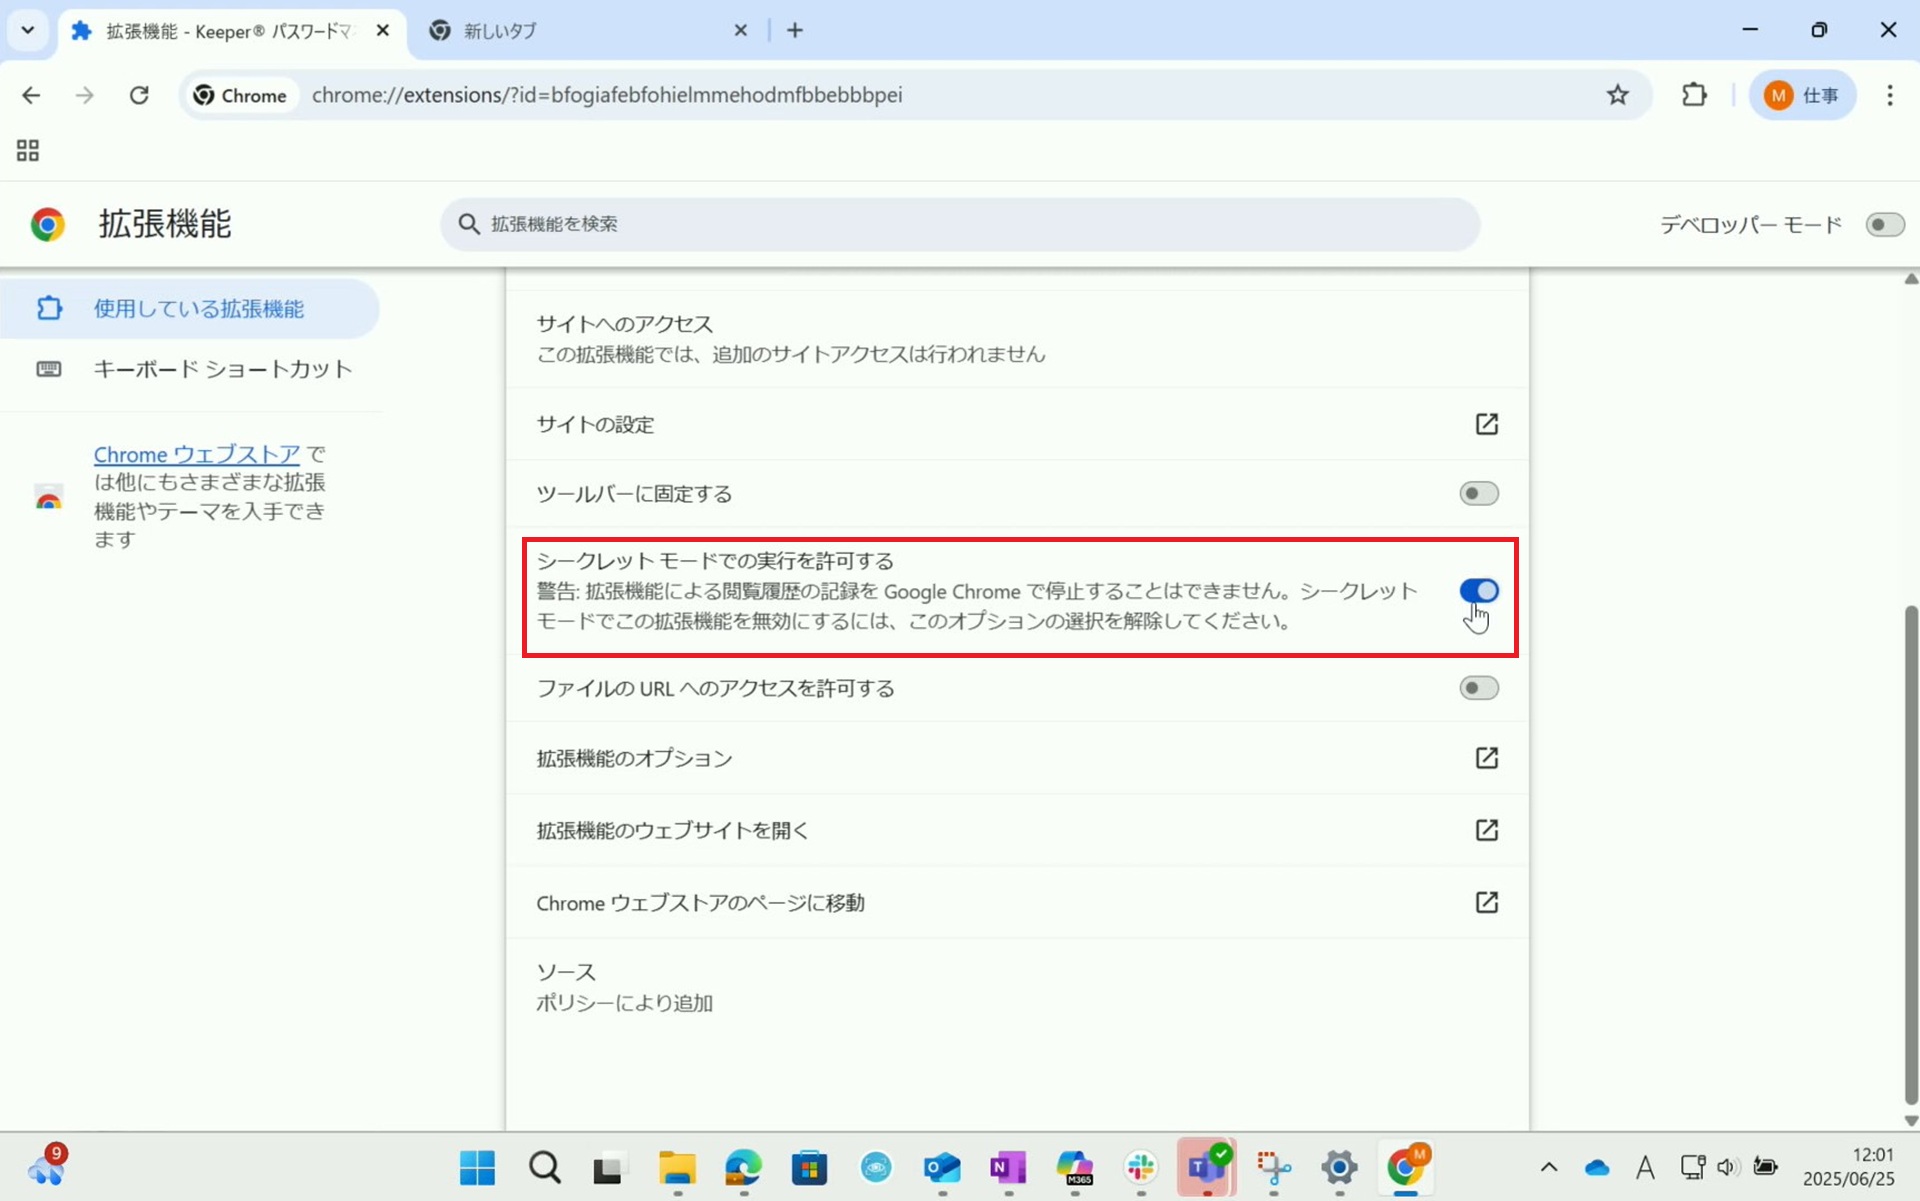This screenshot has height=1201, width=1920.
Task: Open the 仕事 profile menu button
Action: click(1802, 95)
